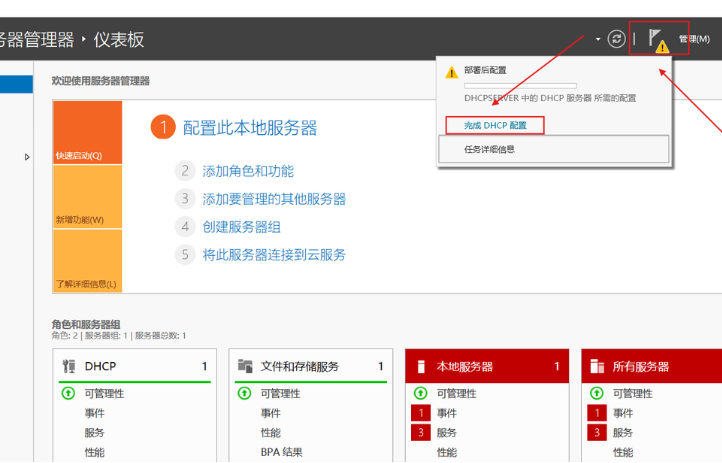Click 配置此本地服务器 link
This screenshot has height=463, width=722.
[x=250, y=127]
